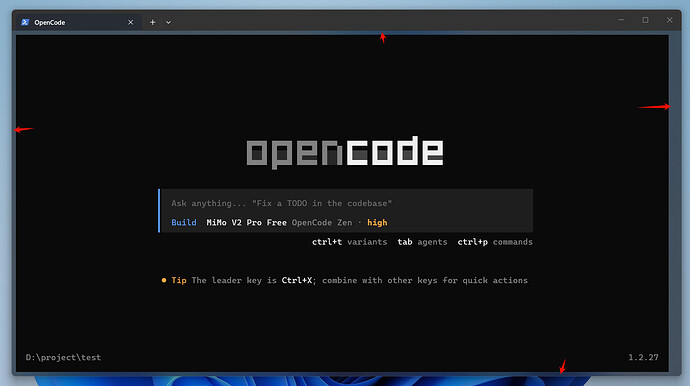Expand the new tab profile dropdown
The height and width of the screenshot is (386, 690).
168,22
